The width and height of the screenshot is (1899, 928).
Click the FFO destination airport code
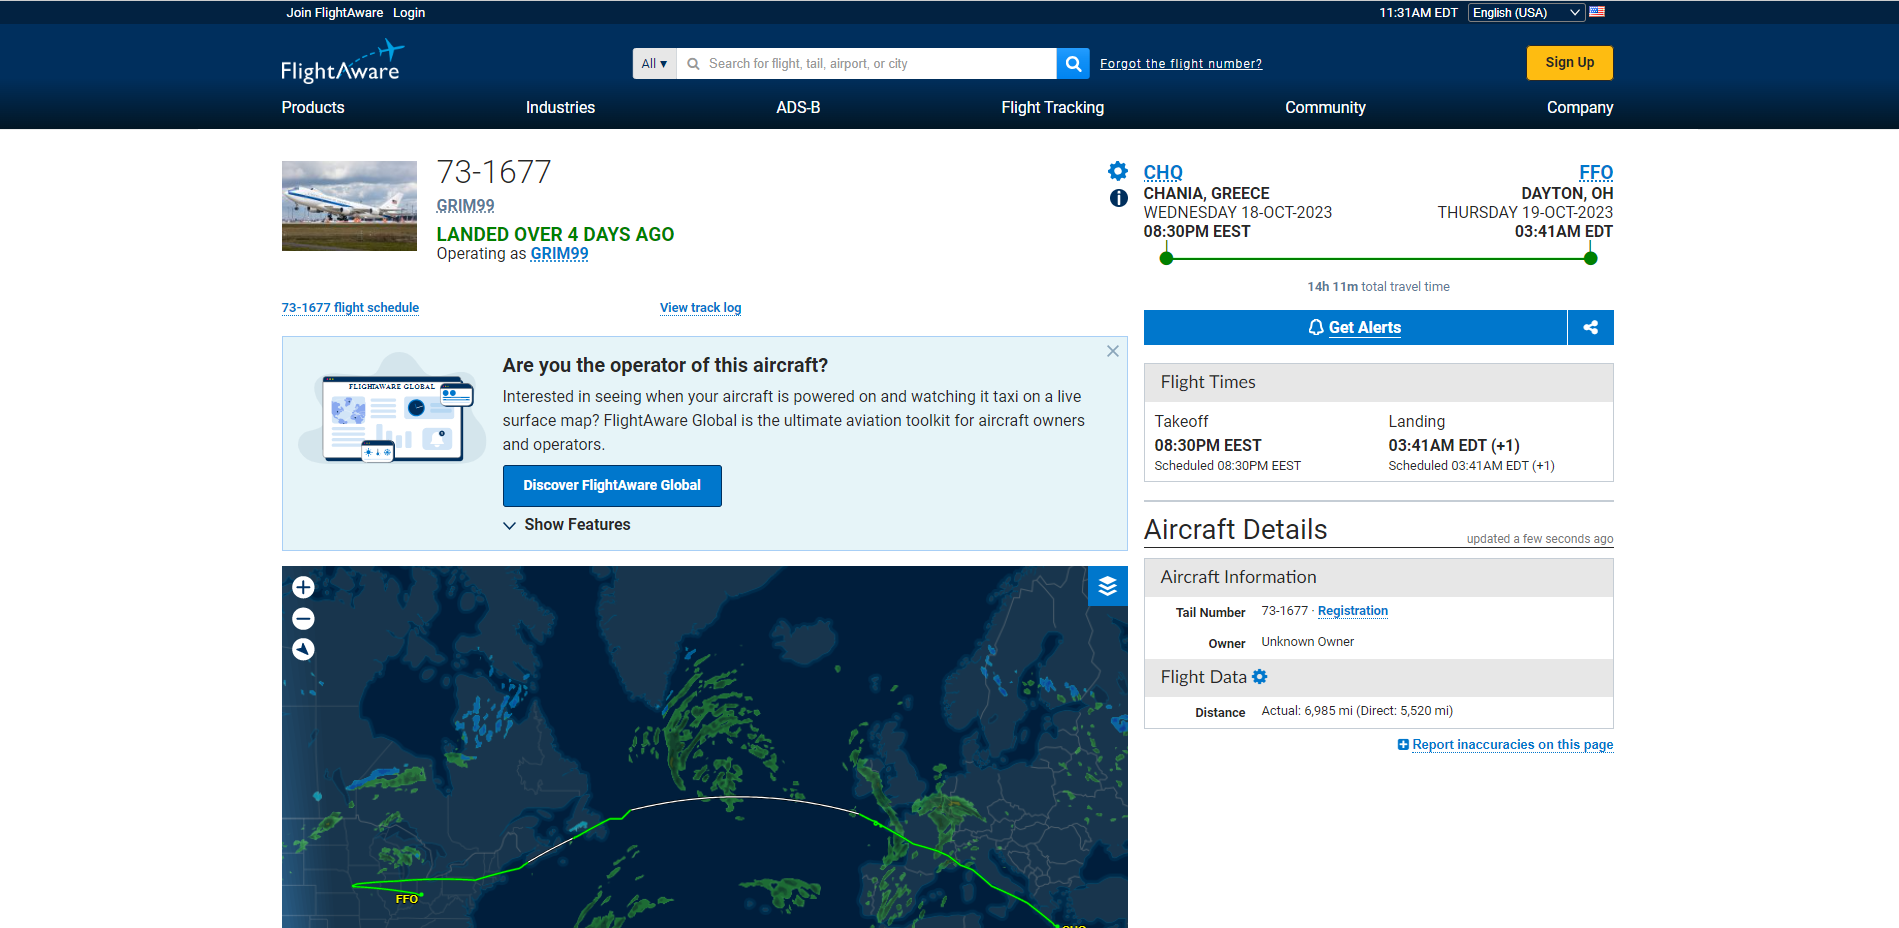click(x=1596, y=172)
